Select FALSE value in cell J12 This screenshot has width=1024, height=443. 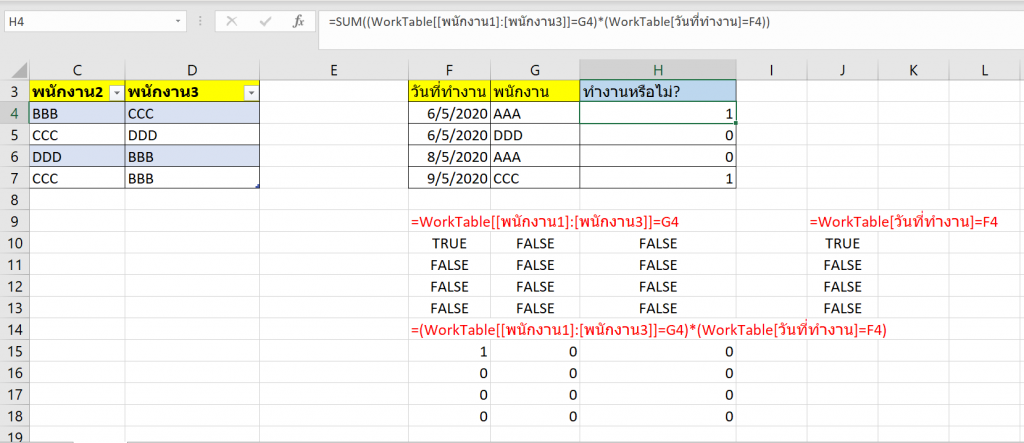842,286
